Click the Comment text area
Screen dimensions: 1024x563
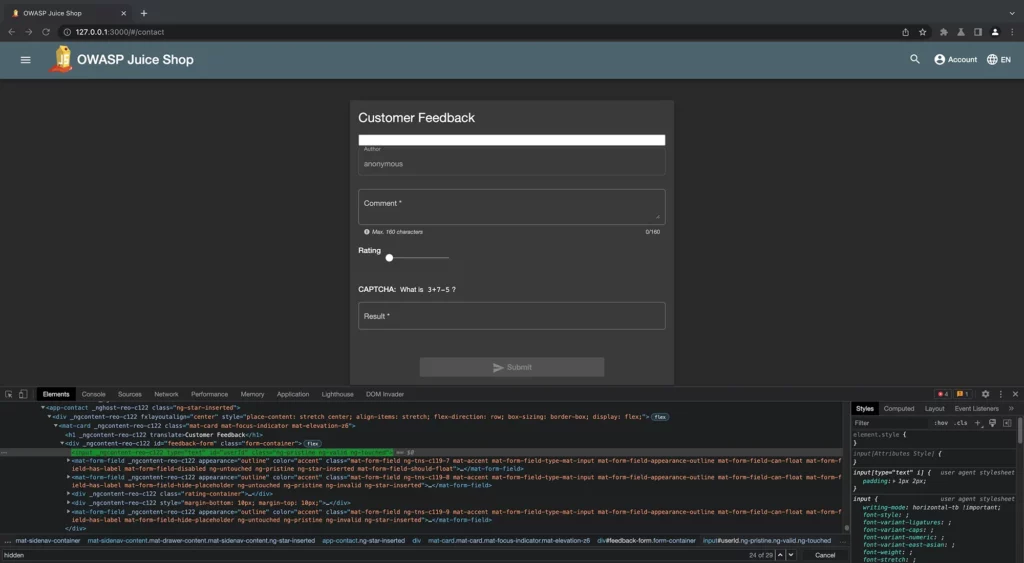click(511, 206)
